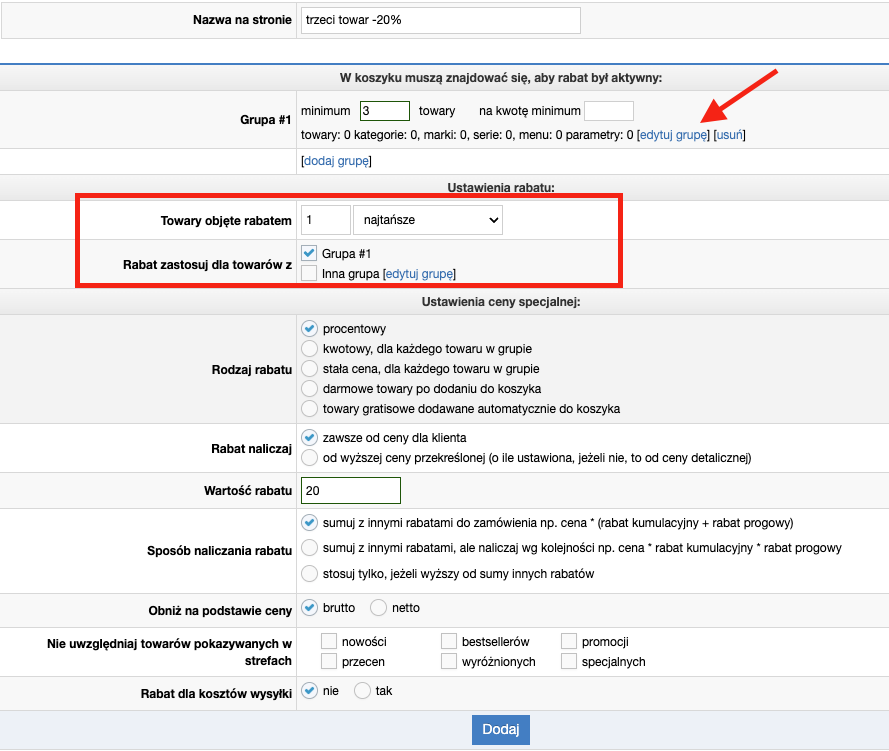Screen dimensions: 889x751
Task: Click the Dodaj submit button
Action: 500,729
